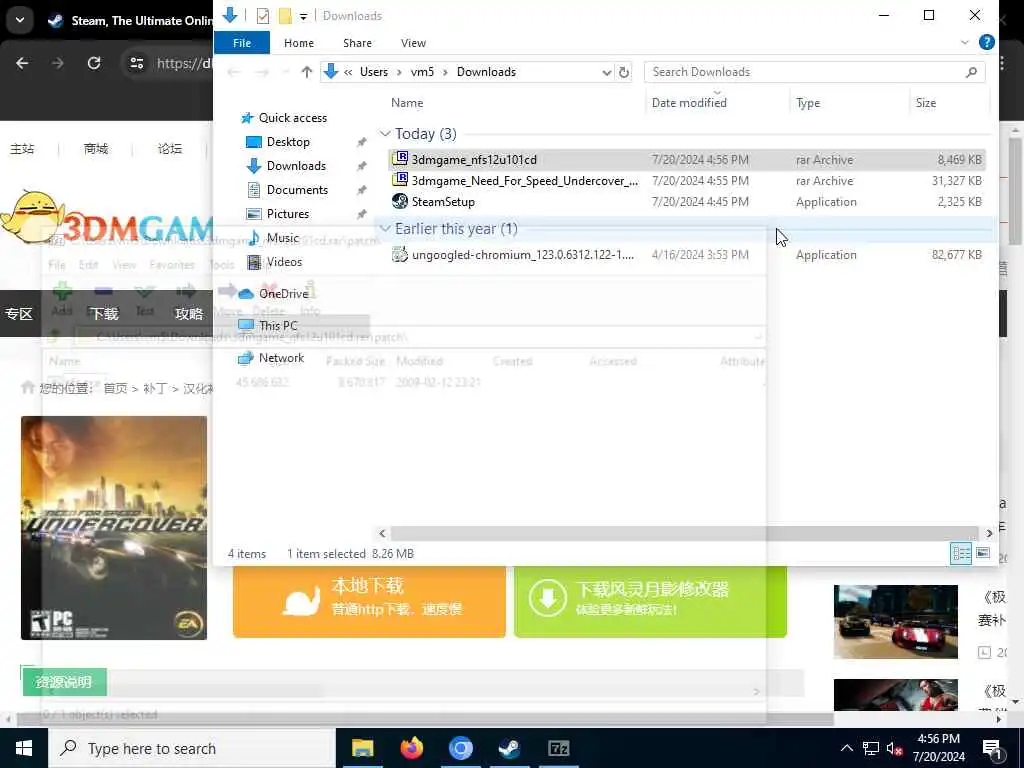Image resolution: width=1024 pixels, height=768 pixels.
Task: Expand the ribbon with the chevron
Action: [x=965, y=42]
